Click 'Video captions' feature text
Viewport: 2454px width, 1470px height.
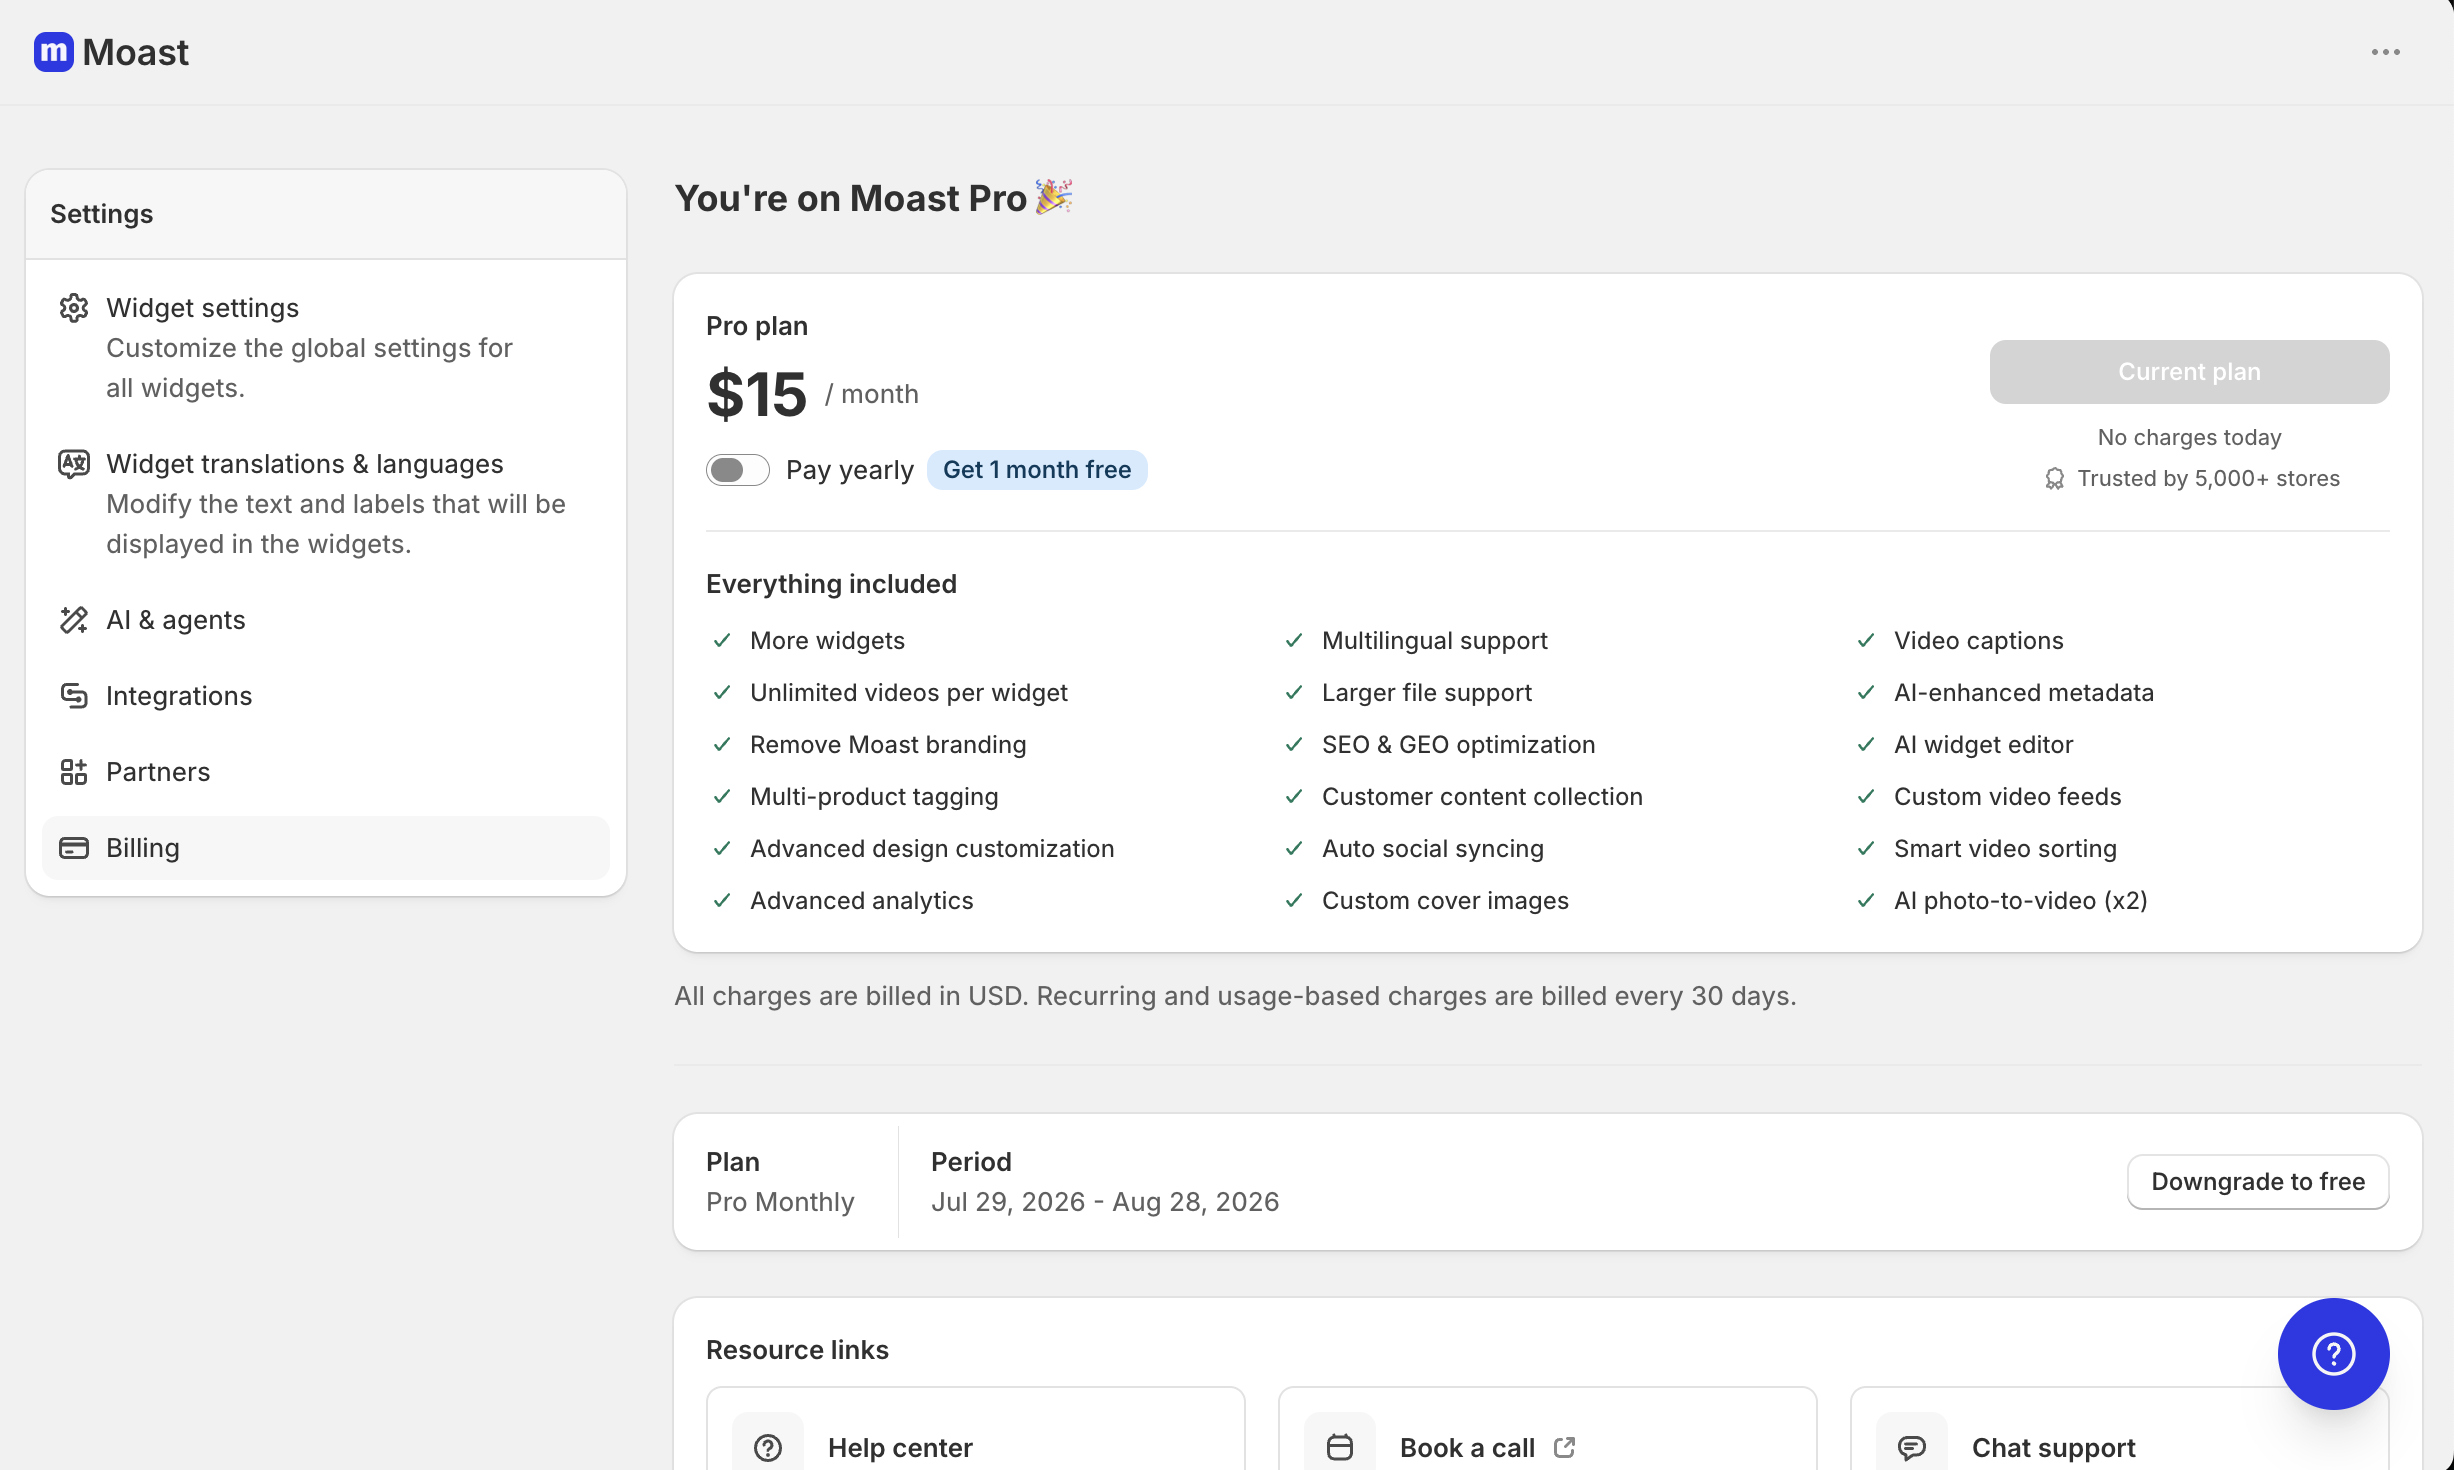[x=1978, y=641]
